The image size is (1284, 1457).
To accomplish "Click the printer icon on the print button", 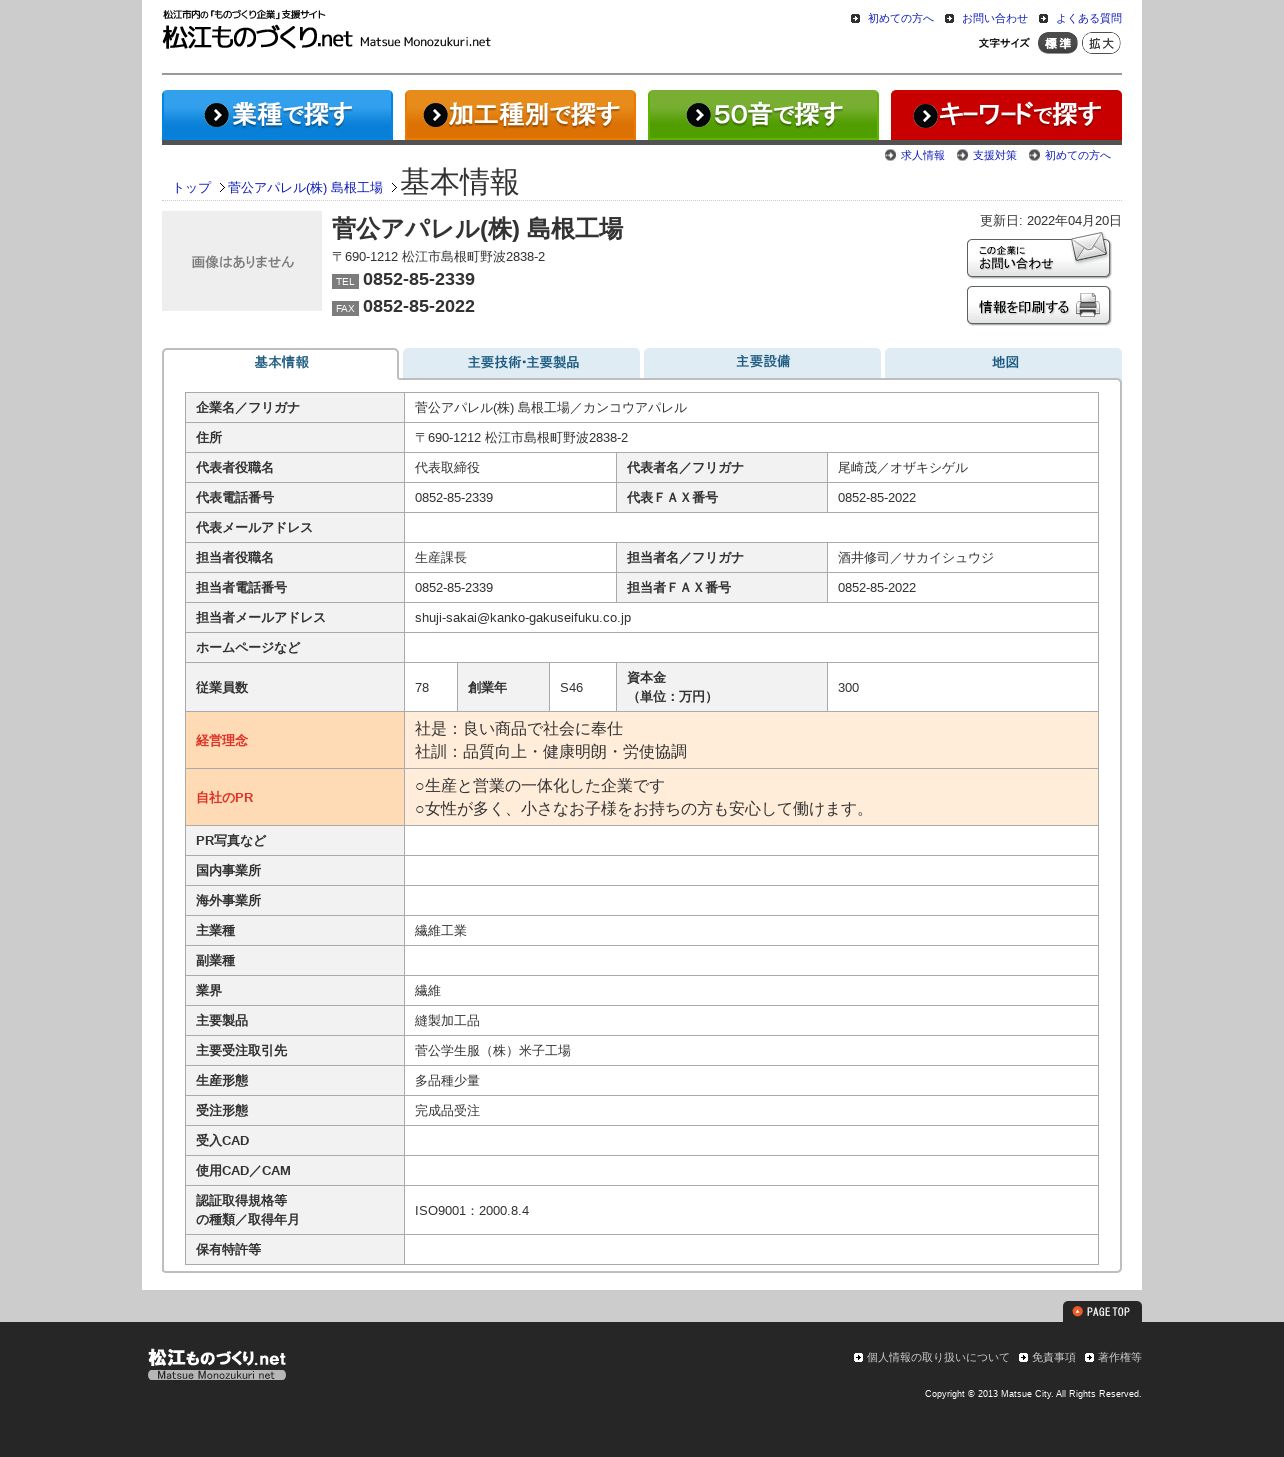I will (x=1088, y=306).
